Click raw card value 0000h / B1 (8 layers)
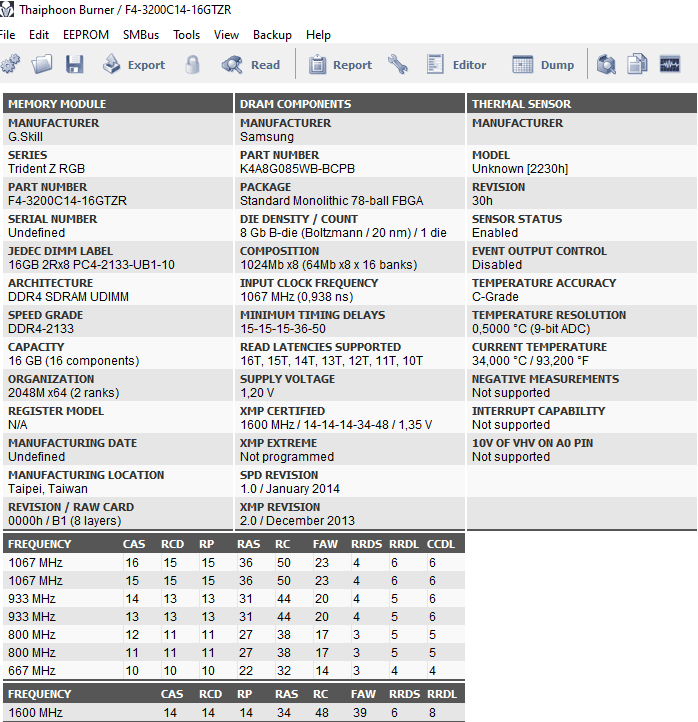Viewport: 698px width, 722px height. pos(64,521)
